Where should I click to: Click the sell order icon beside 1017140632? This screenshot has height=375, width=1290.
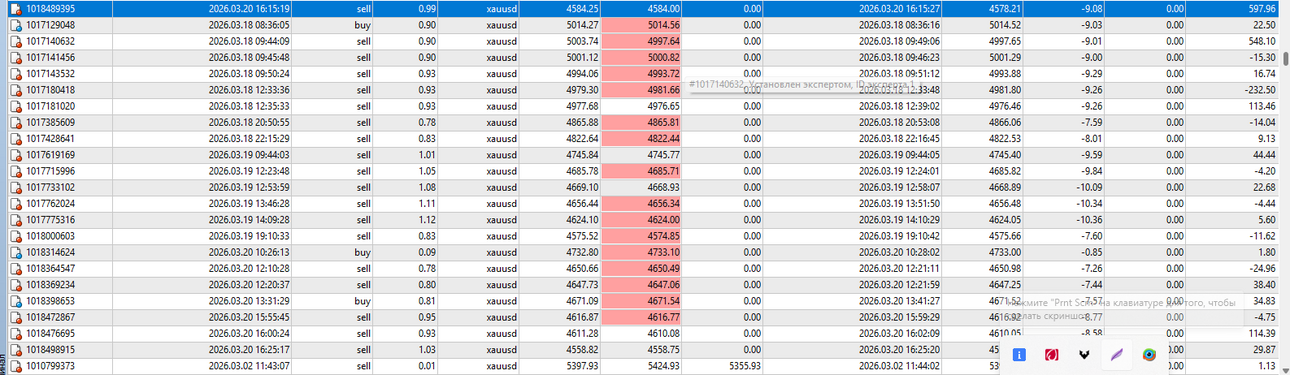(15, 41)
